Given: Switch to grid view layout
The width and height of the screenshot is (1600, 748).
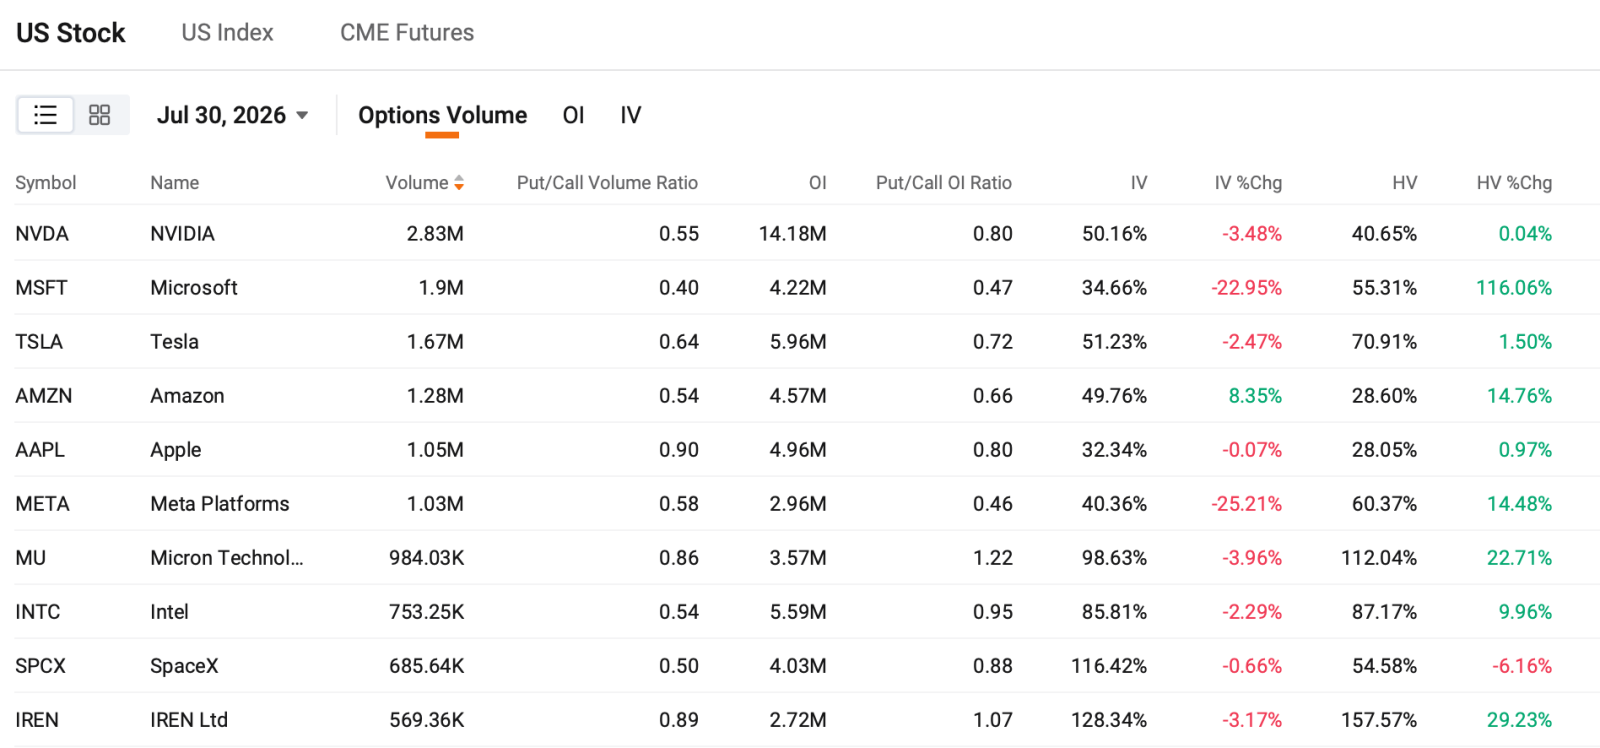Looking at the screenshot, I should pyautogui.click(x=100, y=115).
